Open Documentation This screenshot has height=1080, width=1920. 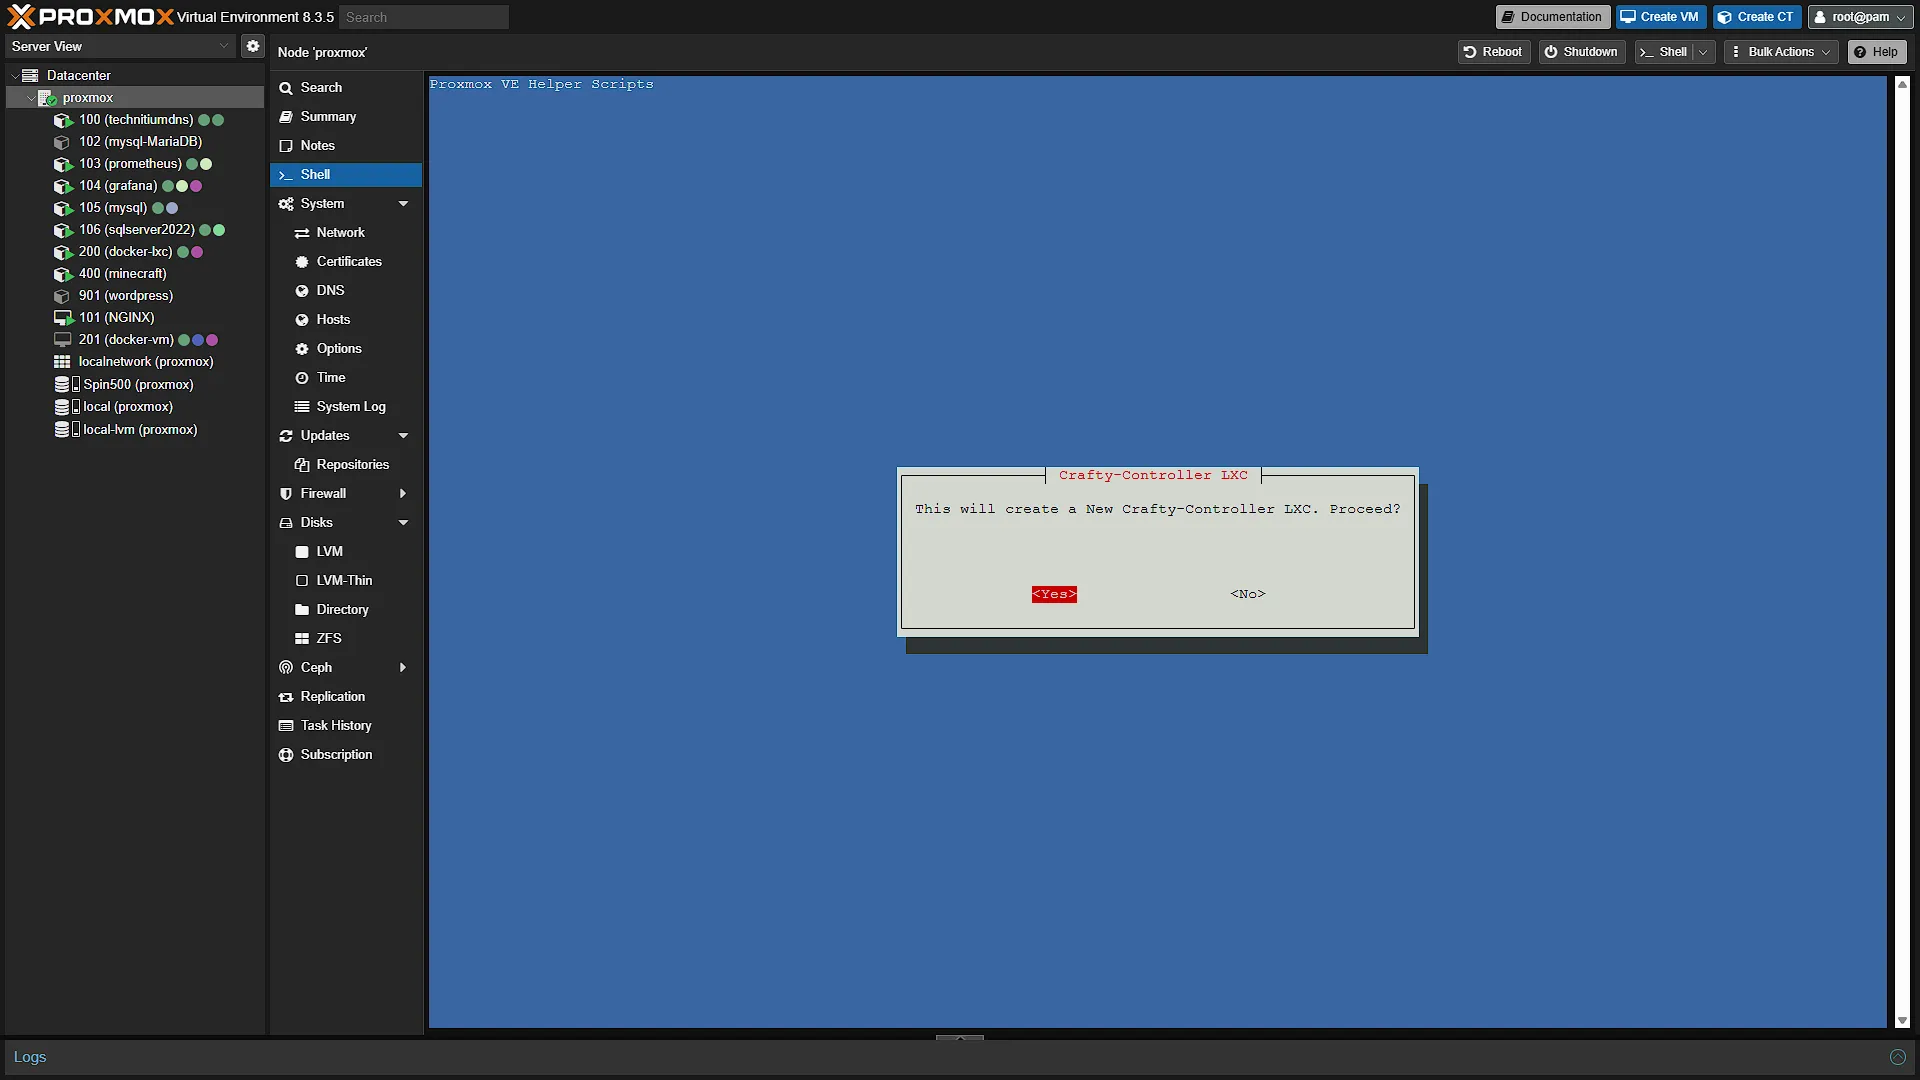click(1552, 17)
